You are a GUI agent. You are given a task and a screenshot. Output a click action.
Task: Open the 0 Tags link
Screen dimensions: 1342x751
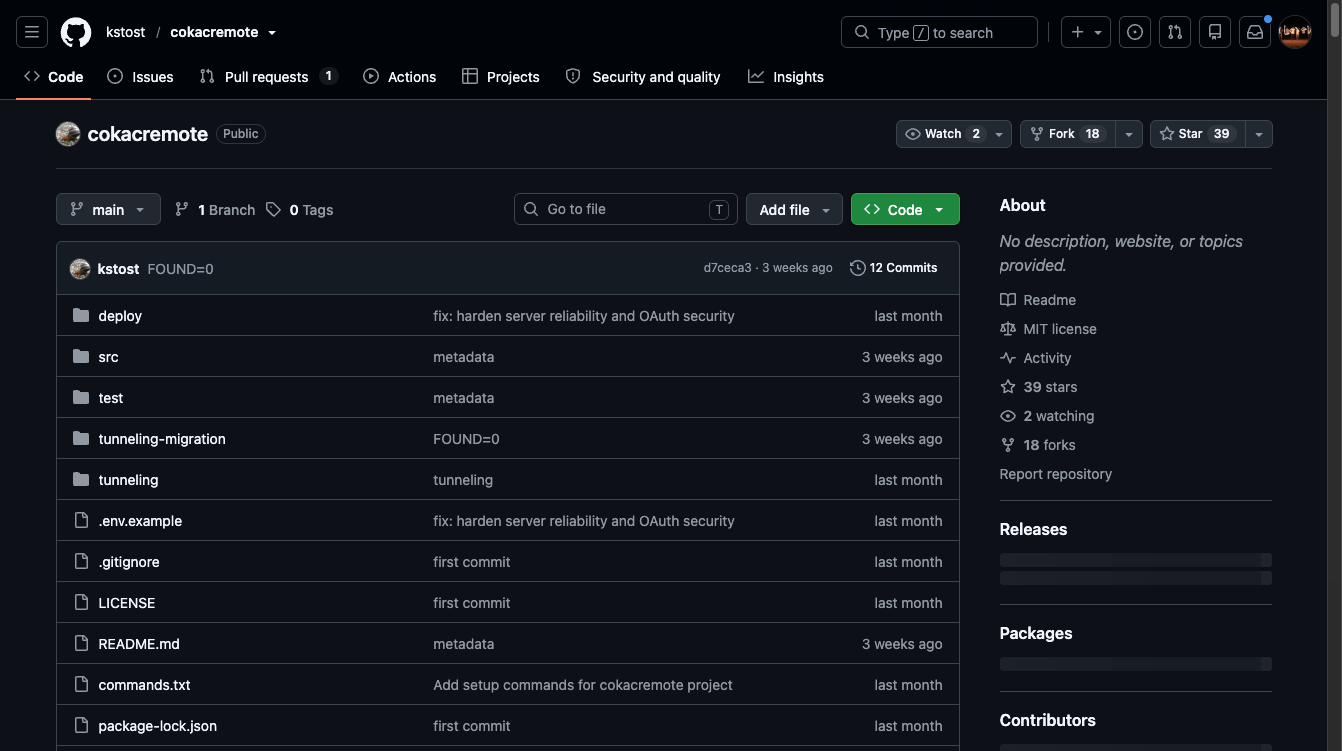click(300, 210)
